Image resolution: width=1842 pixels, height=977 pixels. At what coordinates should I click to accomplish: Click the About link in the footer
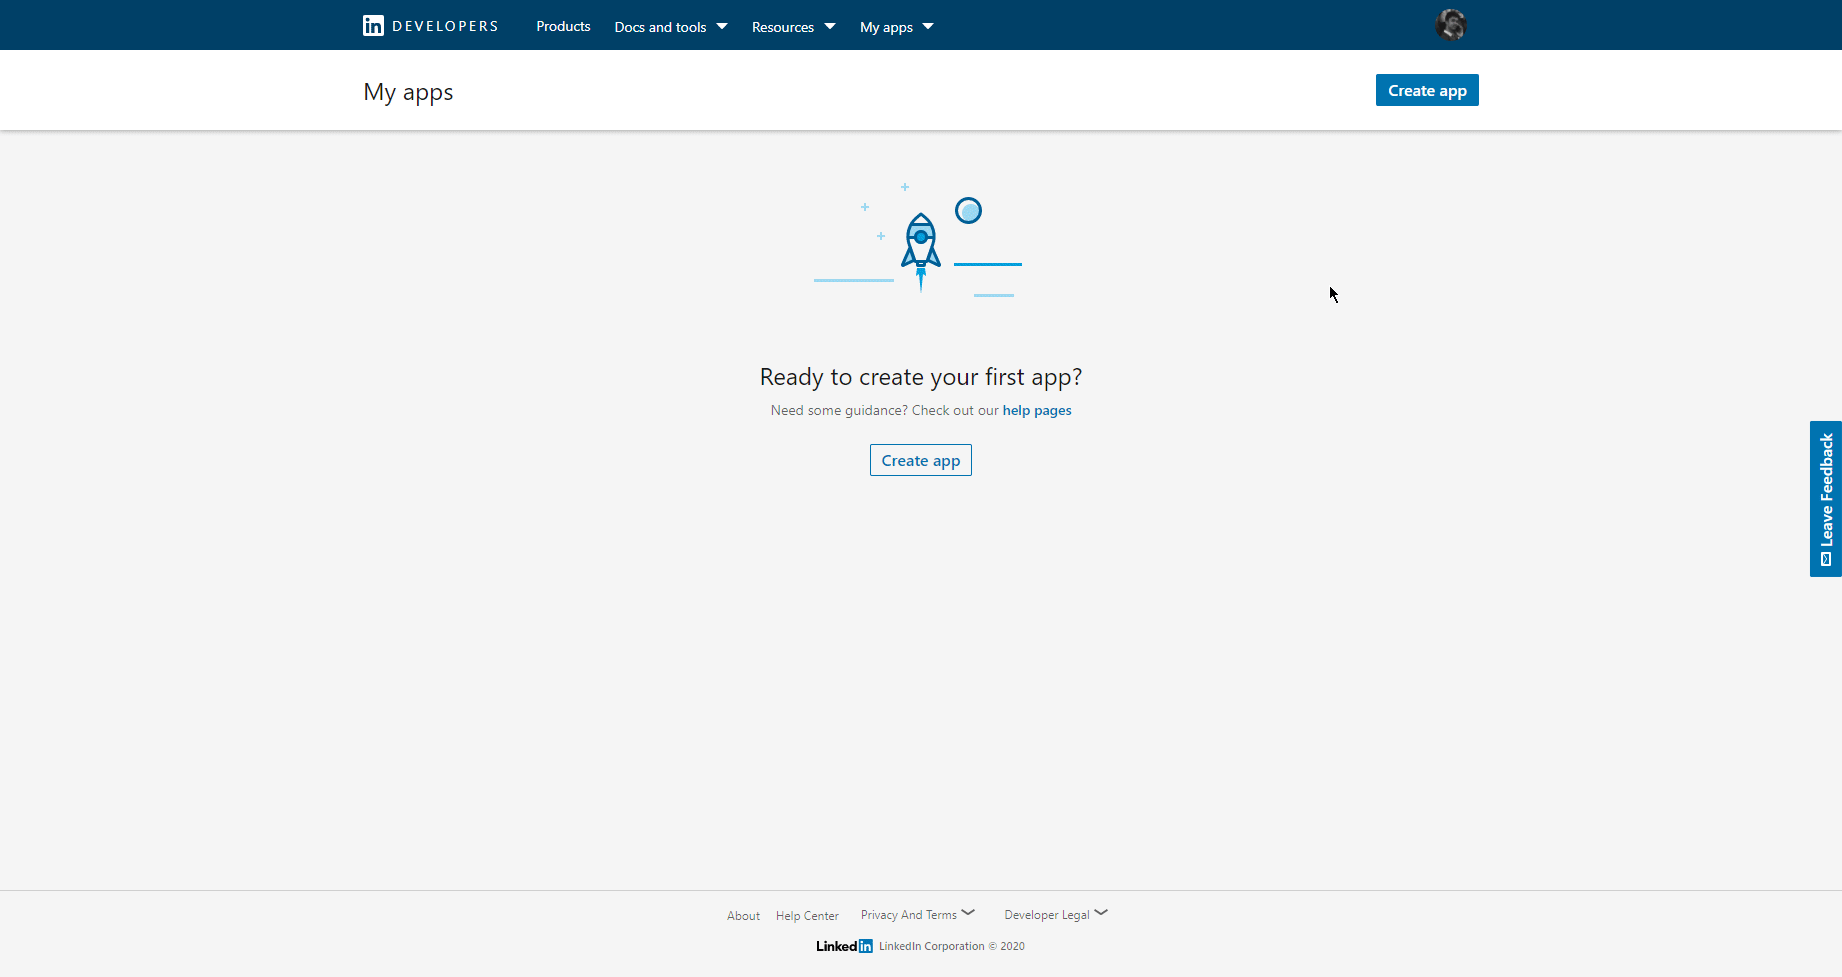click(x=743, y=915)
